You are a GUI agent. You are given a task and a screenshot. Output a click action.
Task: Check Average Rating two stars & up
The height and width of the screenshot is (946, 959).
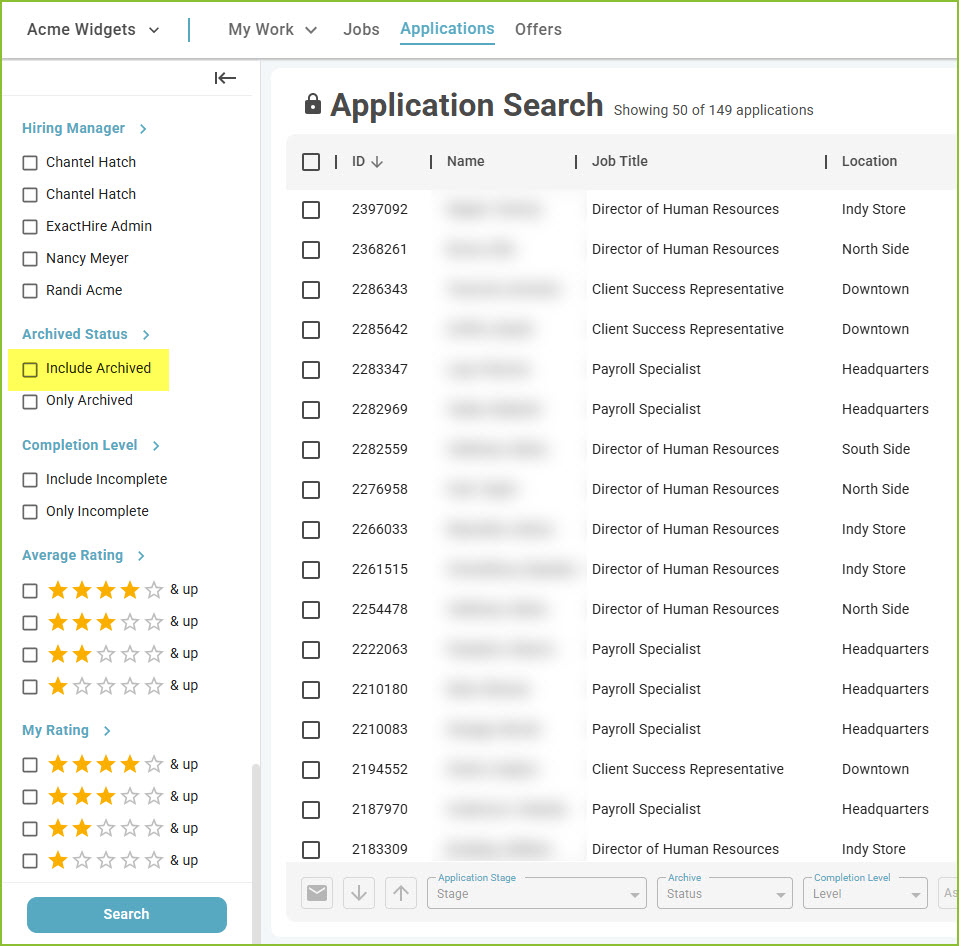(30, 655)
